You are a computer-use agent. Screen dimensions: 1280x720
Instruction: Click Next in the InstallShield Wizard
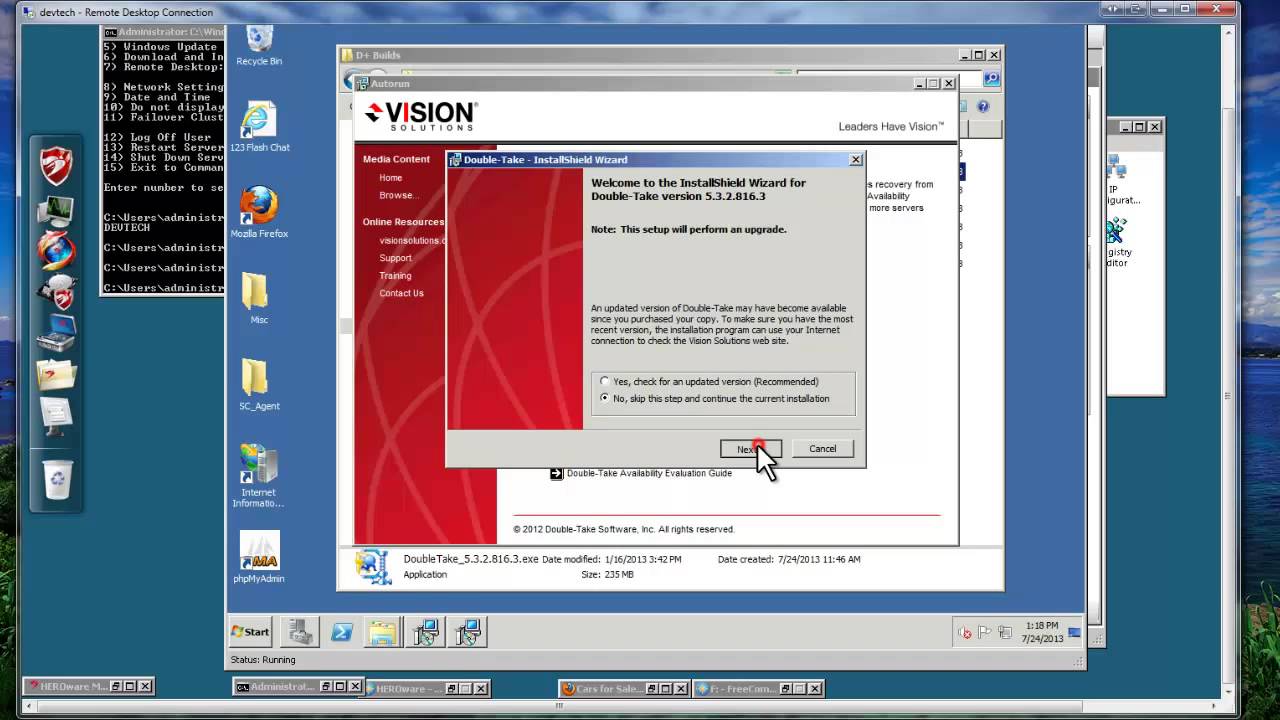(x=750, y=449)
